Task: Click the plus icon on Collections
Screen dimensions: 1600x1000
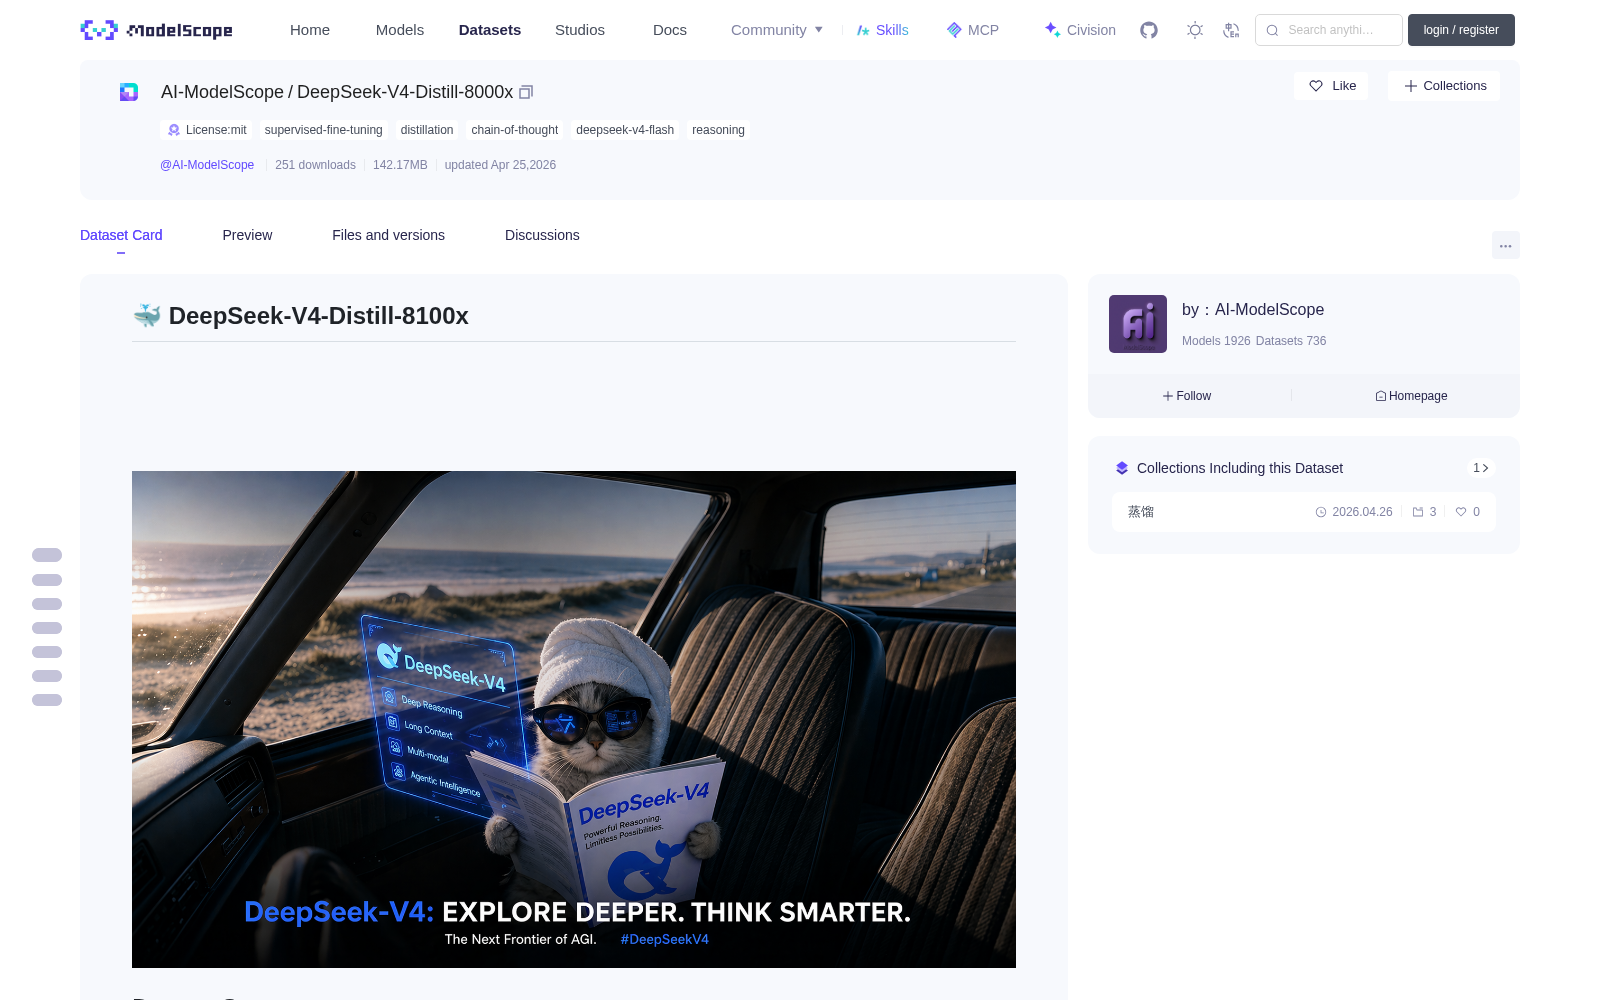Action: pos(1411,86)
